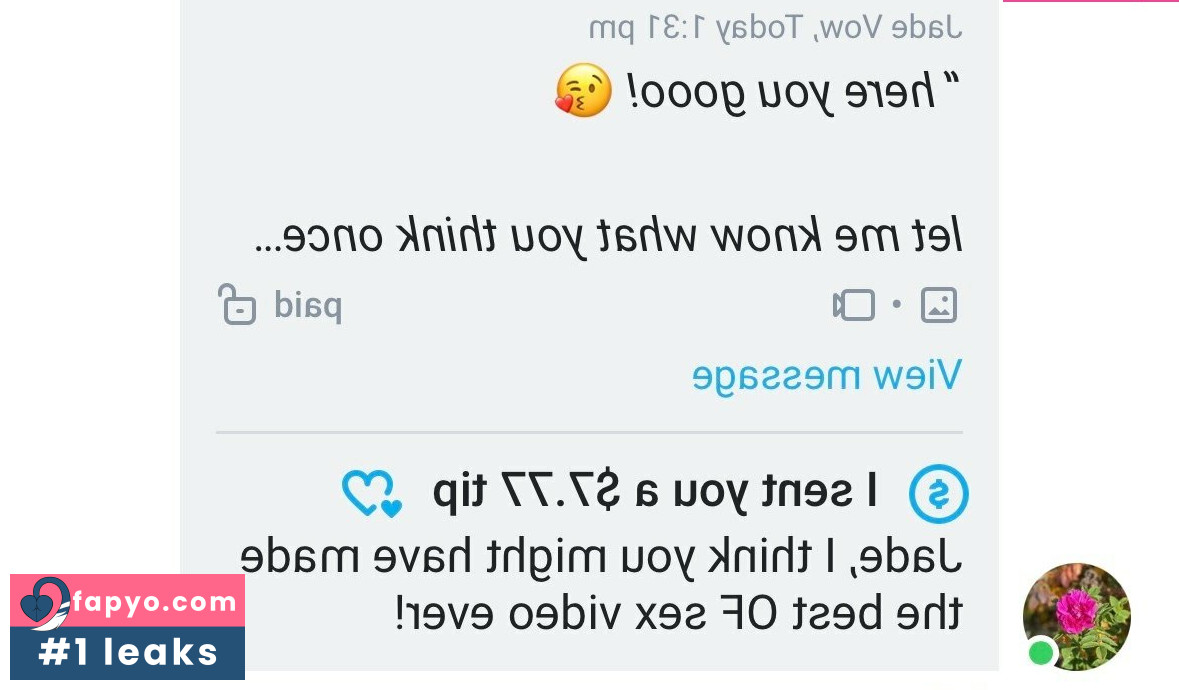Click the Jade Vow message timestamp header
1179x690 pixels.
click(774, 28)
